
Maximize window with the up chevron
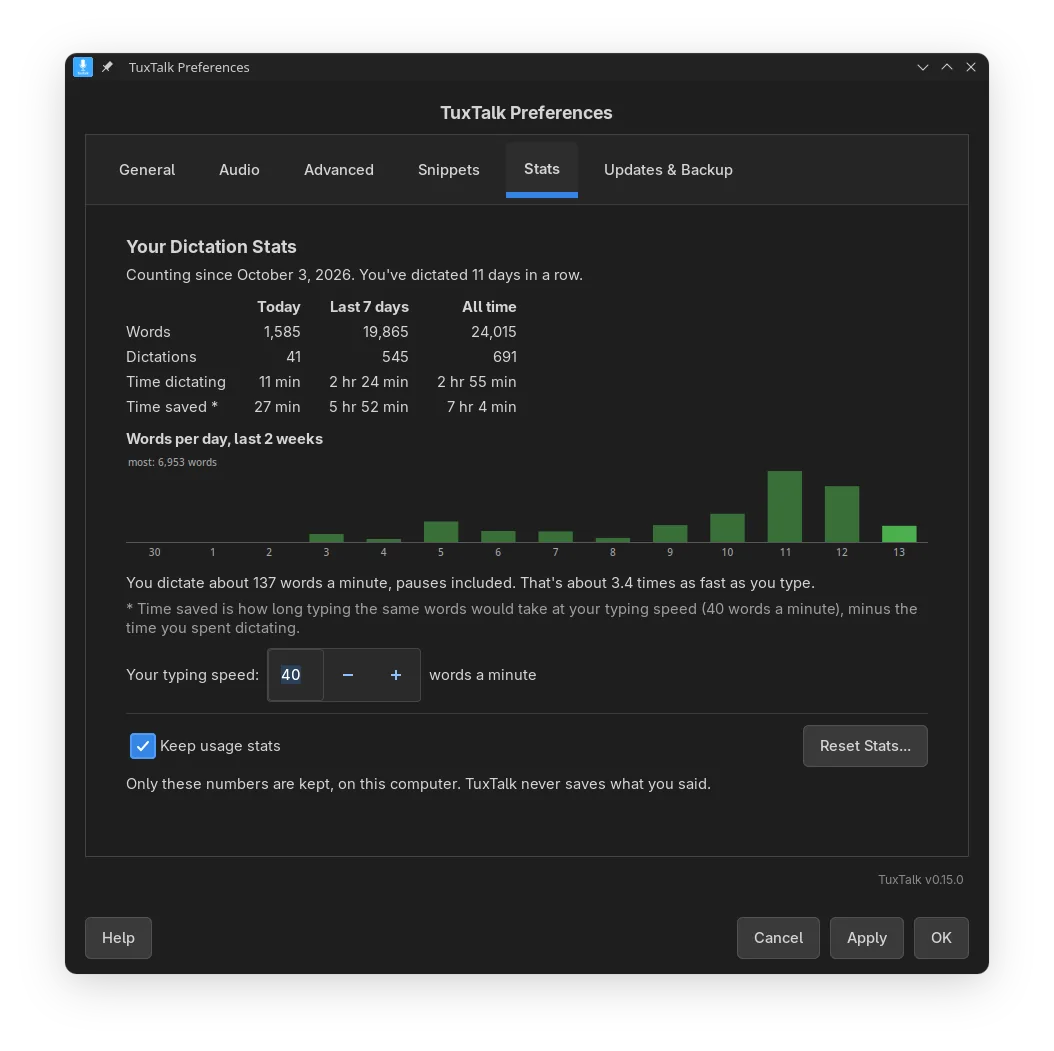(x=947, y=67)
